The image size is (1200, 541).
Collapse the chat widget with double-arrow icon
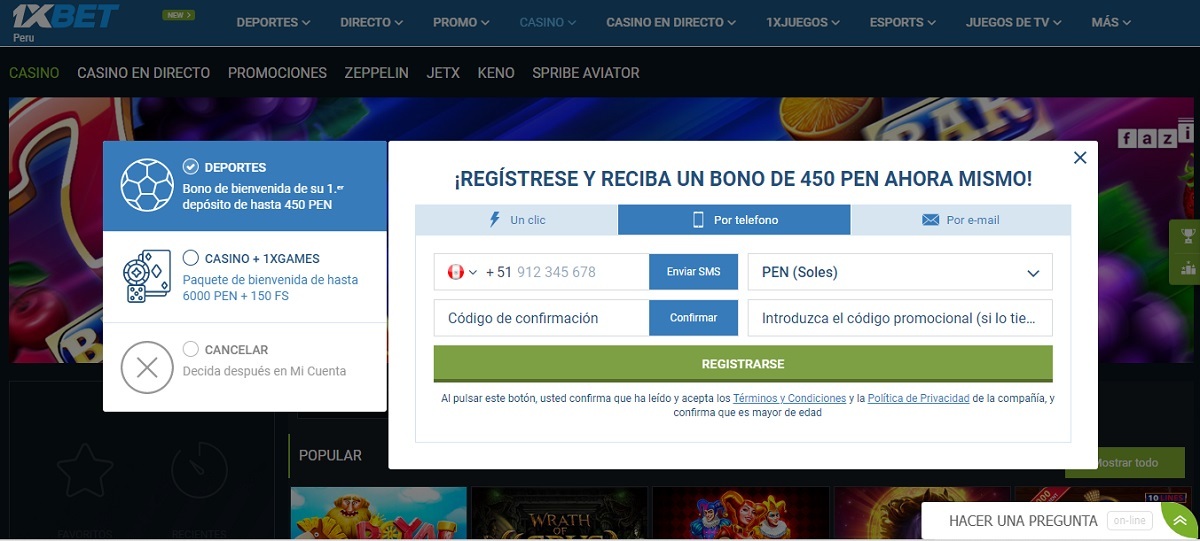1181,522
